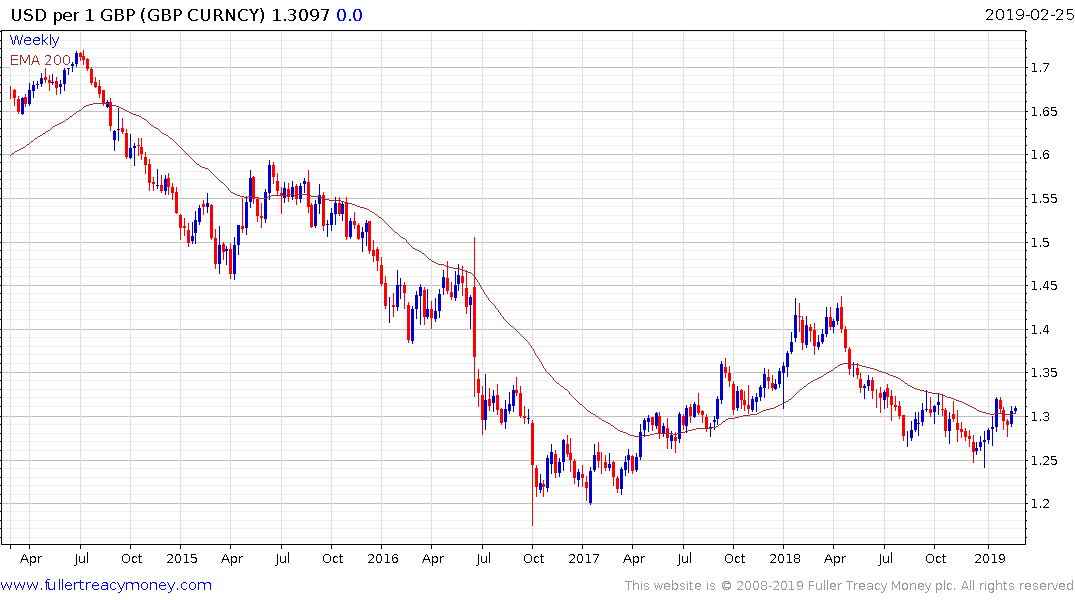The image size is (1075, 600).
Task: Click the 1.6 price axis label
Action: pos(1040,155)
